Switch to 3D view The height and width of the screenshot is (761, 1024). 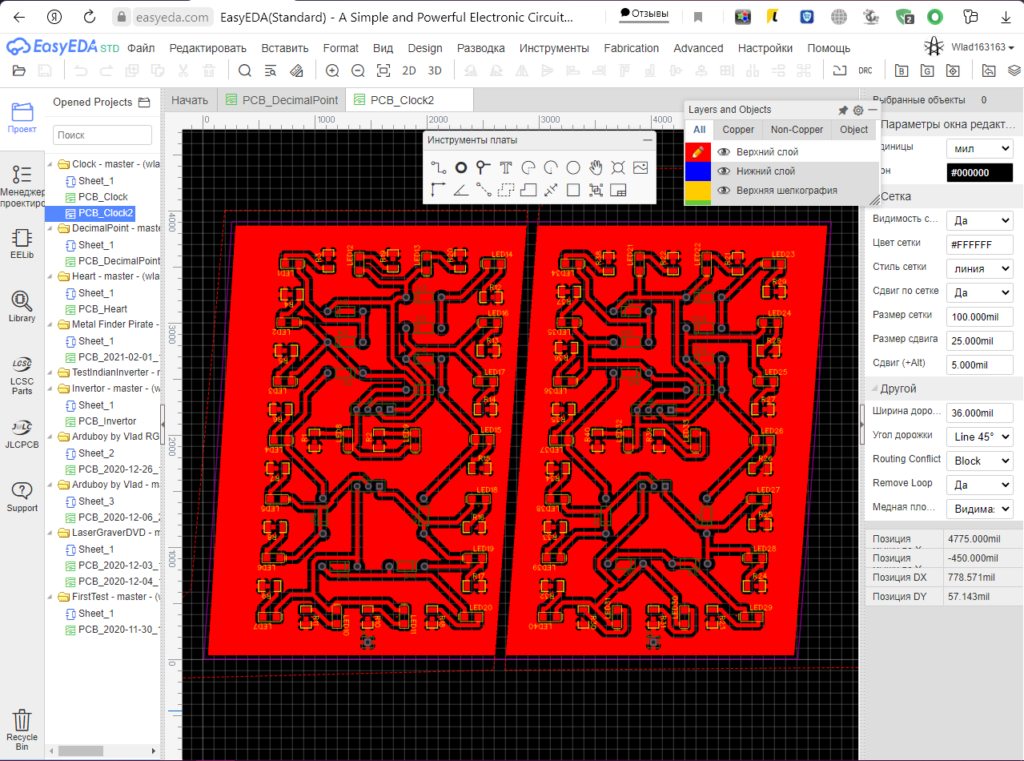(x=435, y=71)
